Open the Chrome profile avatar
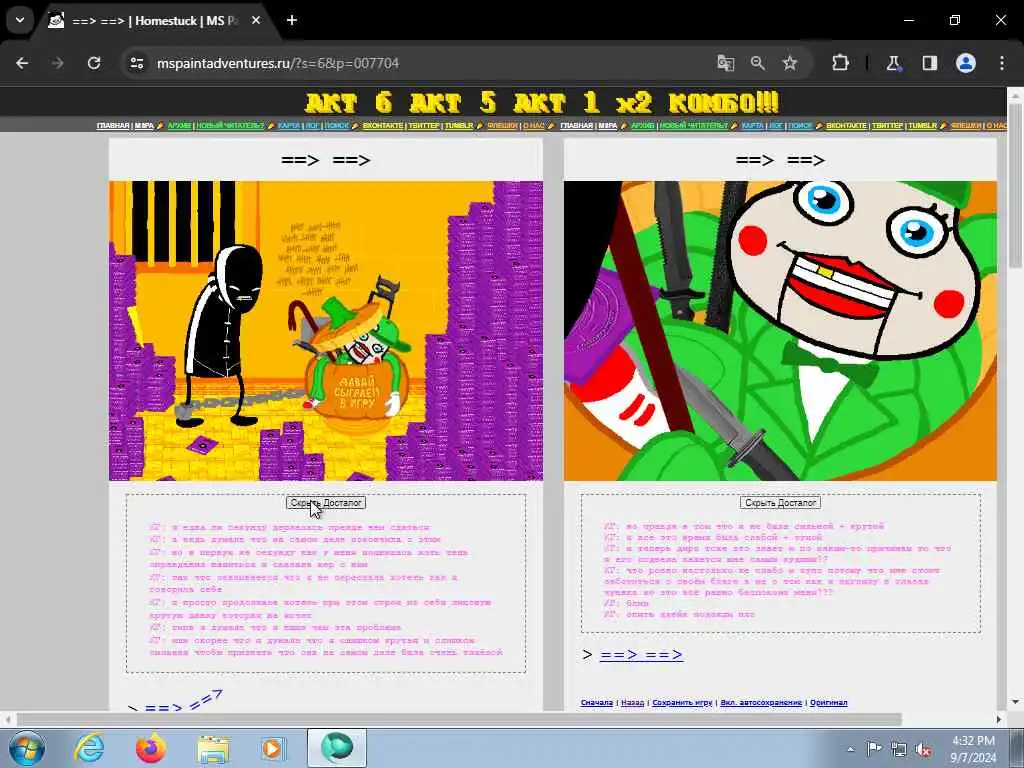Viewport: 1024px width, 768px height. (x=966, y=63)
